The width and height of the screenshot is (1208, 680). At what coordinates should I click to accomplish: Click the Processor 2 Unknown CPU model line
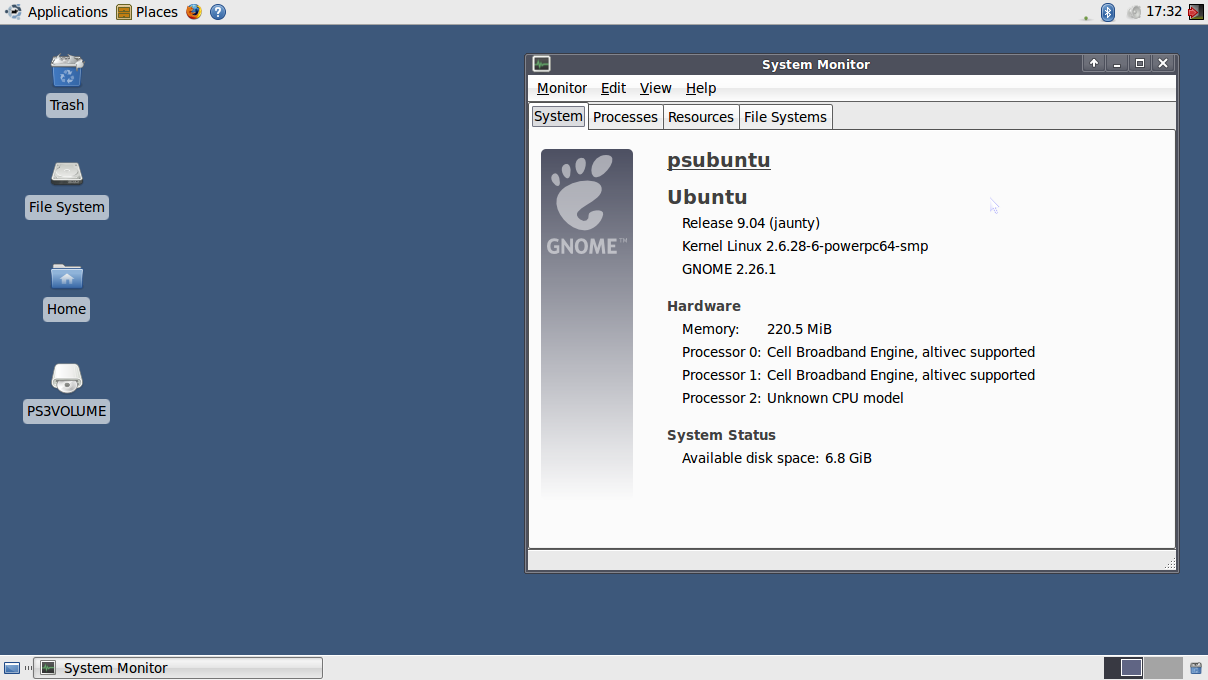click(793, 398)
